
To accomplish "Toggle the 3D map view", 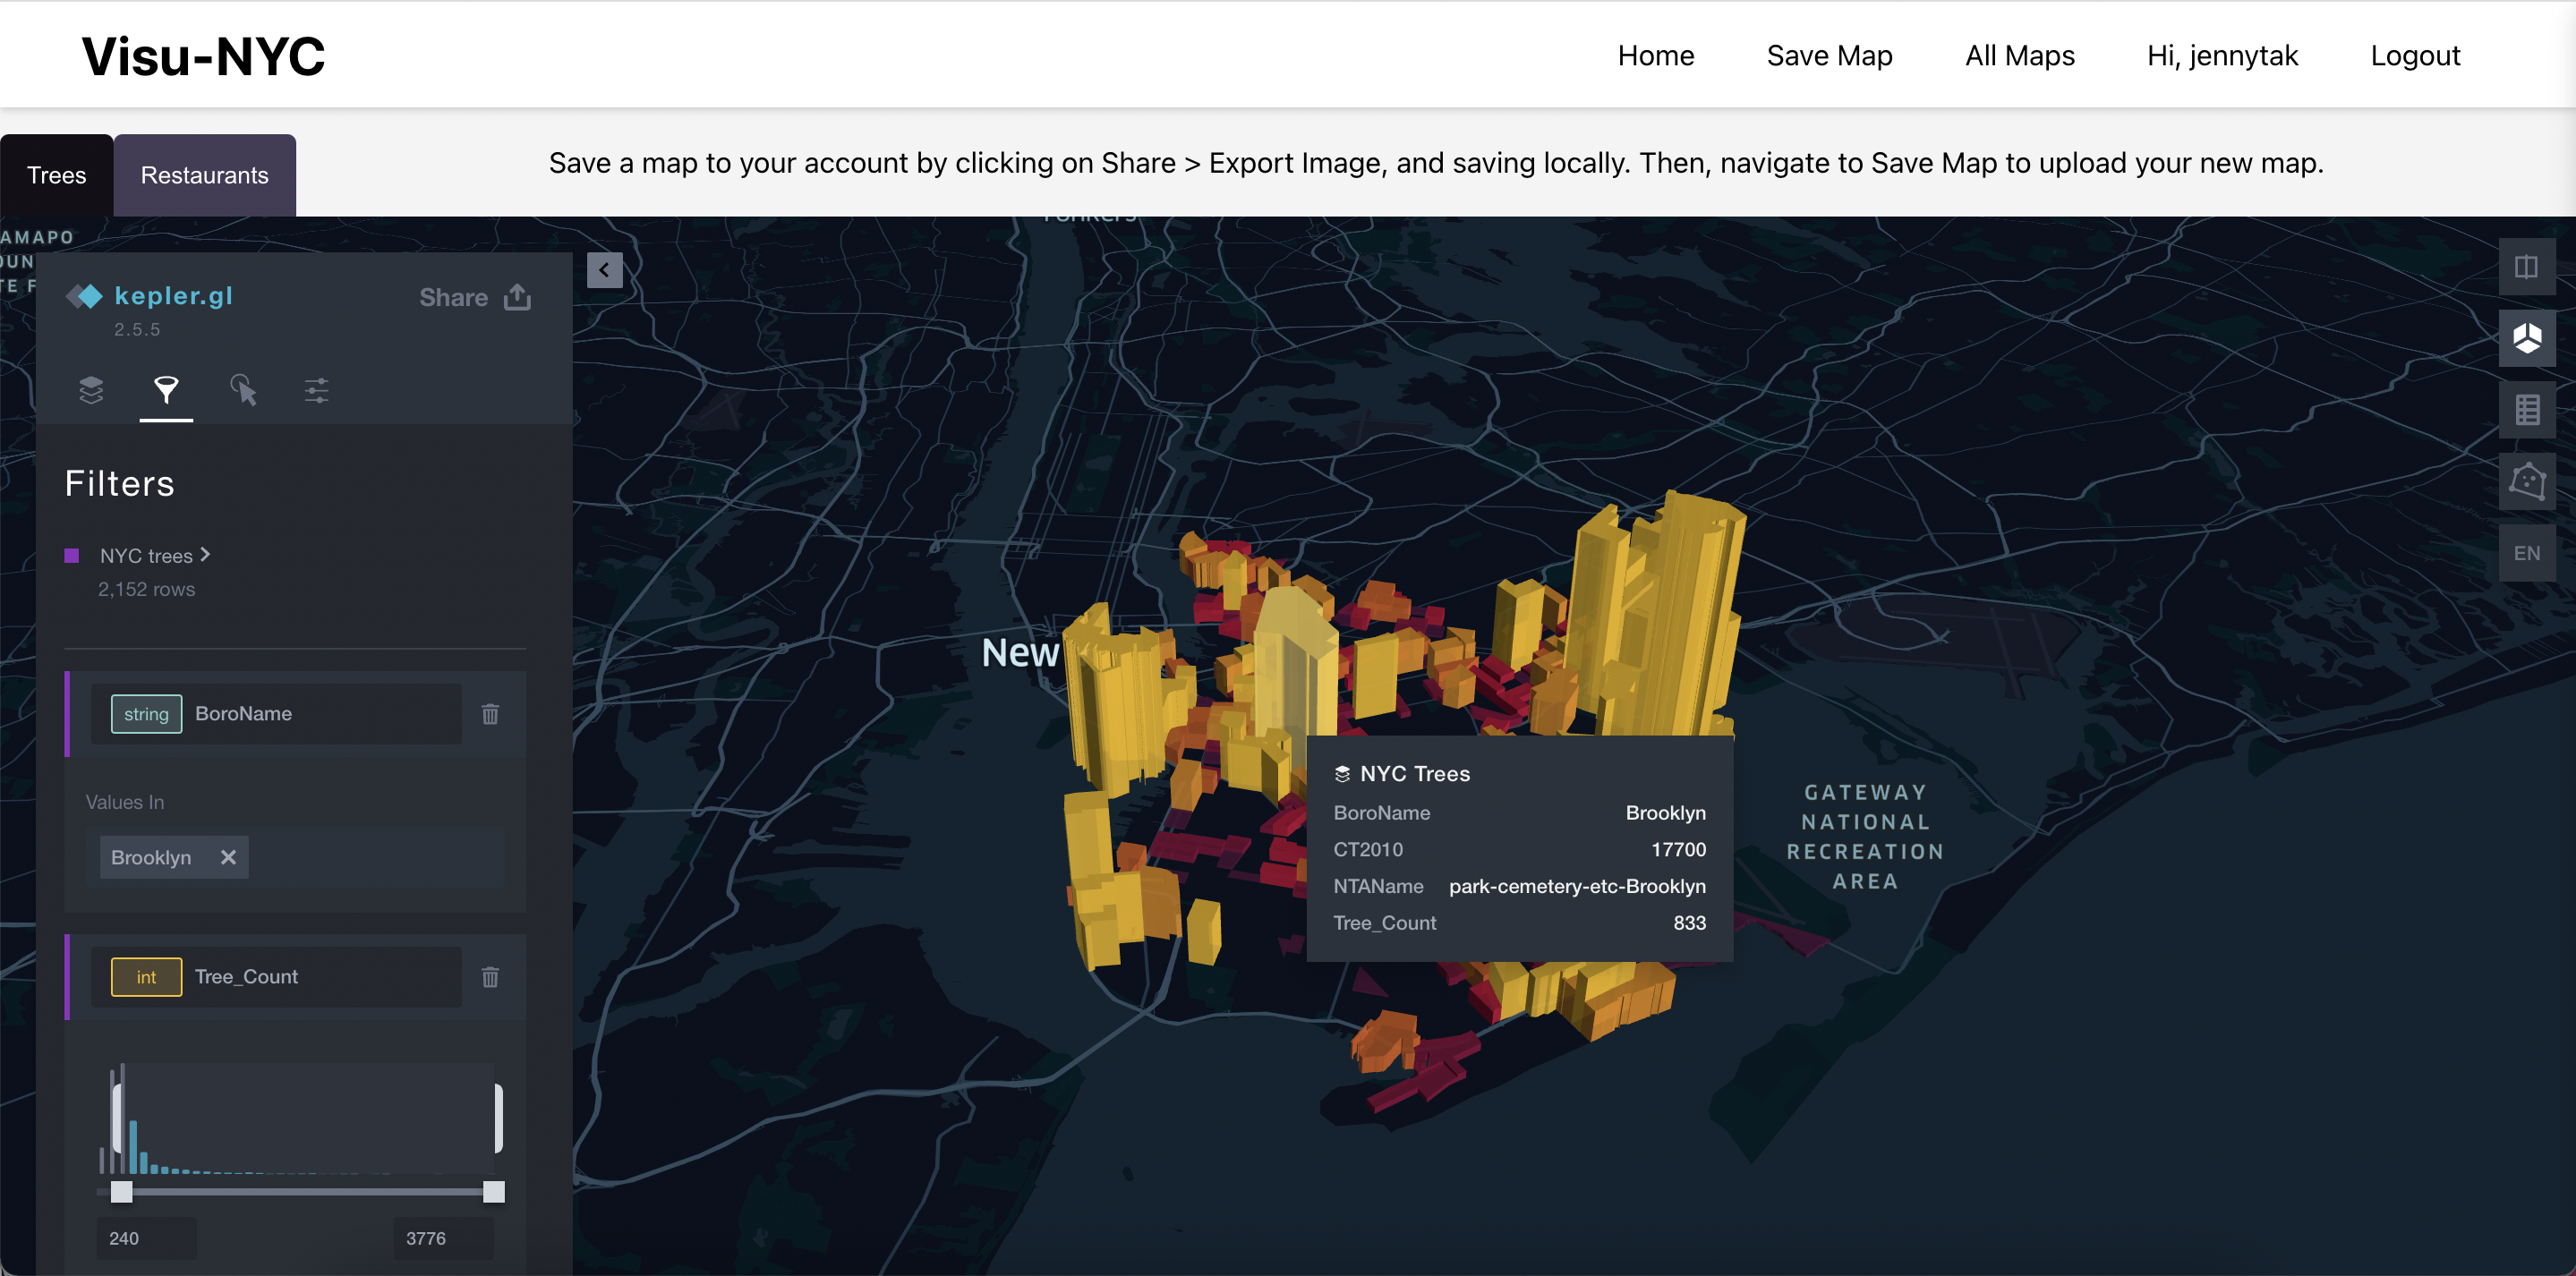I will [2526, 338].
